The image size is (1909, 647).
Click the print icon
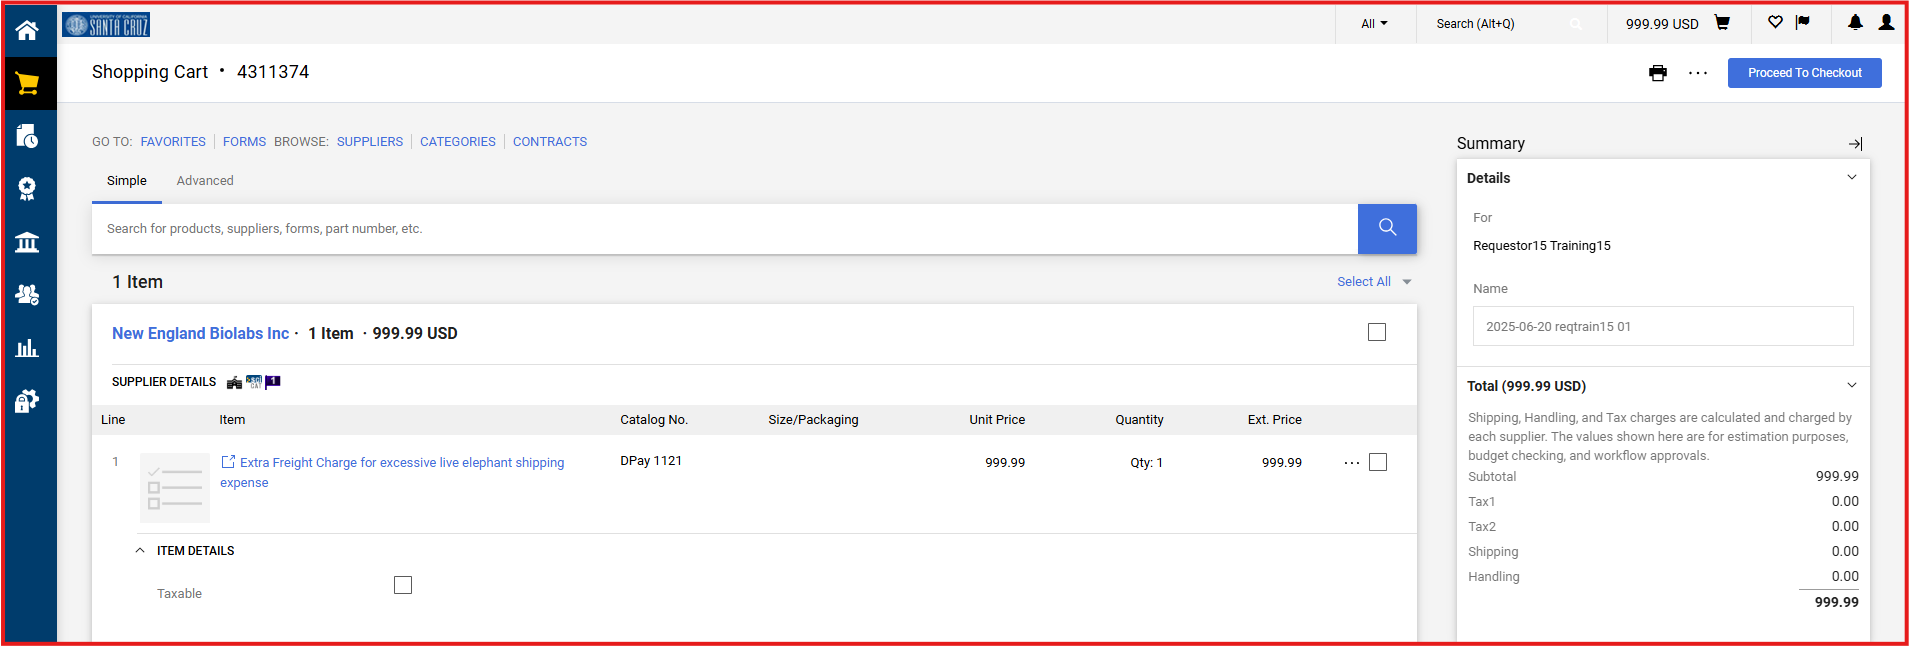(1658, 73)
